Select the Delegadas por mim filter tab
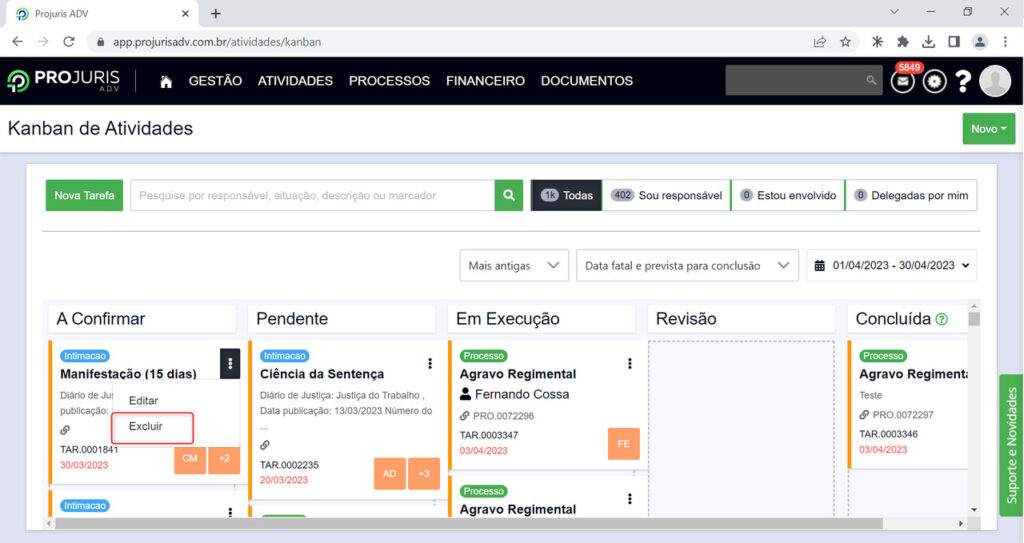 tap(912, 195)
